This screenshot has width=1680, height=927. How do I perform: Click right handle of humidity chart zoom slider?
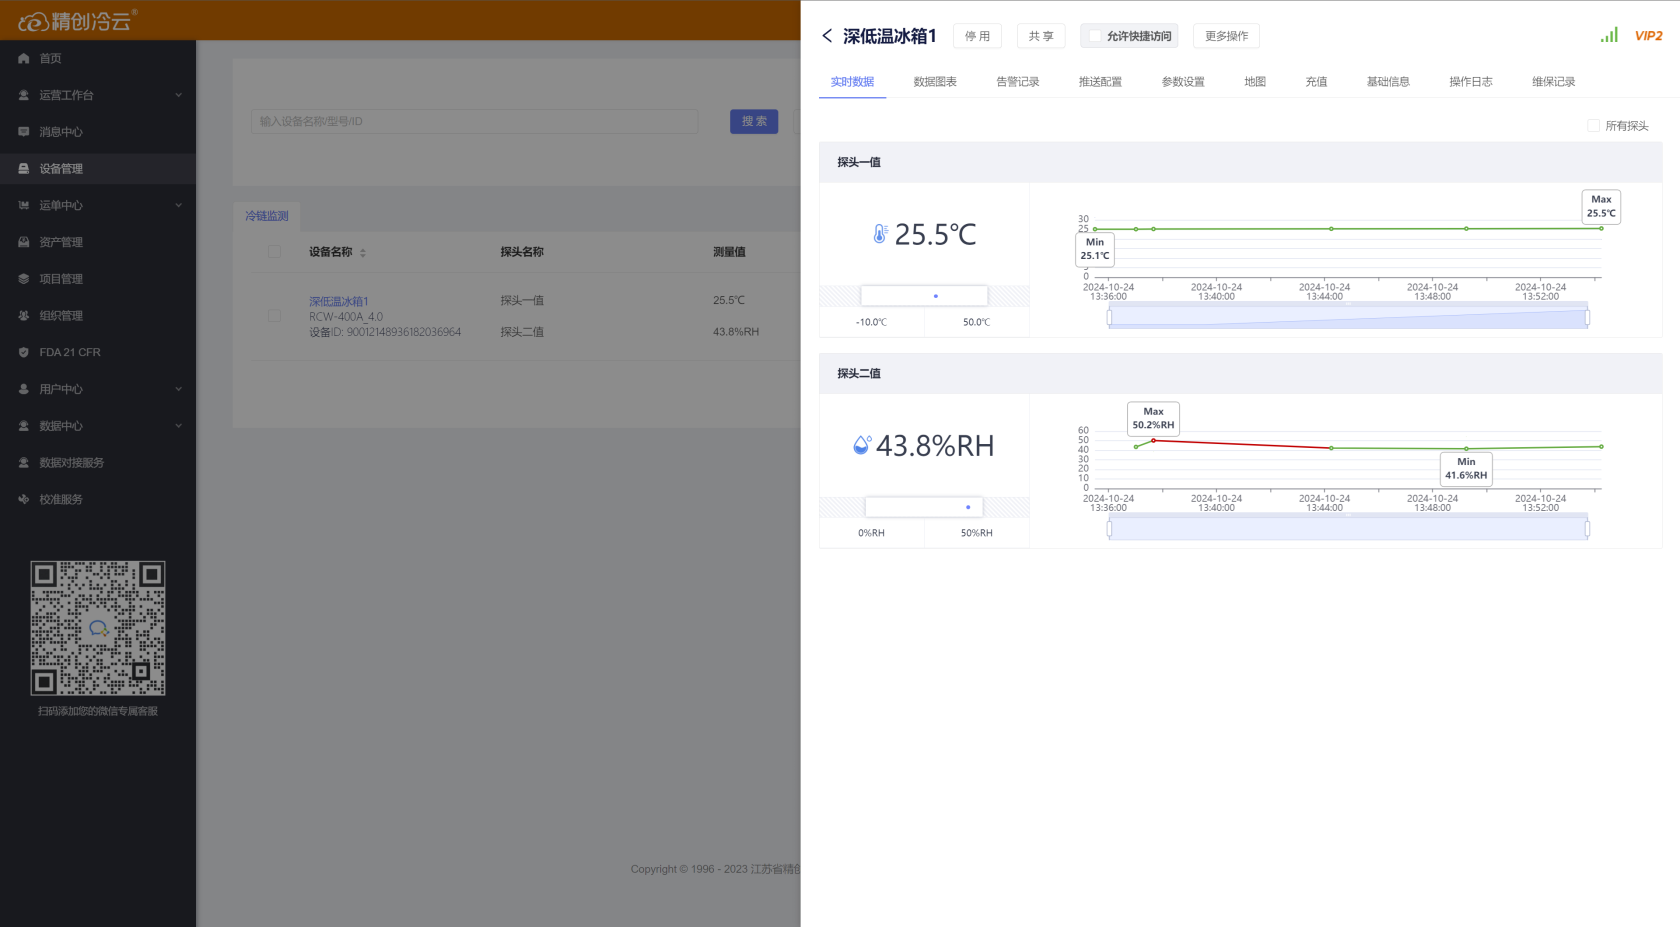pyautogui.click(x=1588, y=529)
